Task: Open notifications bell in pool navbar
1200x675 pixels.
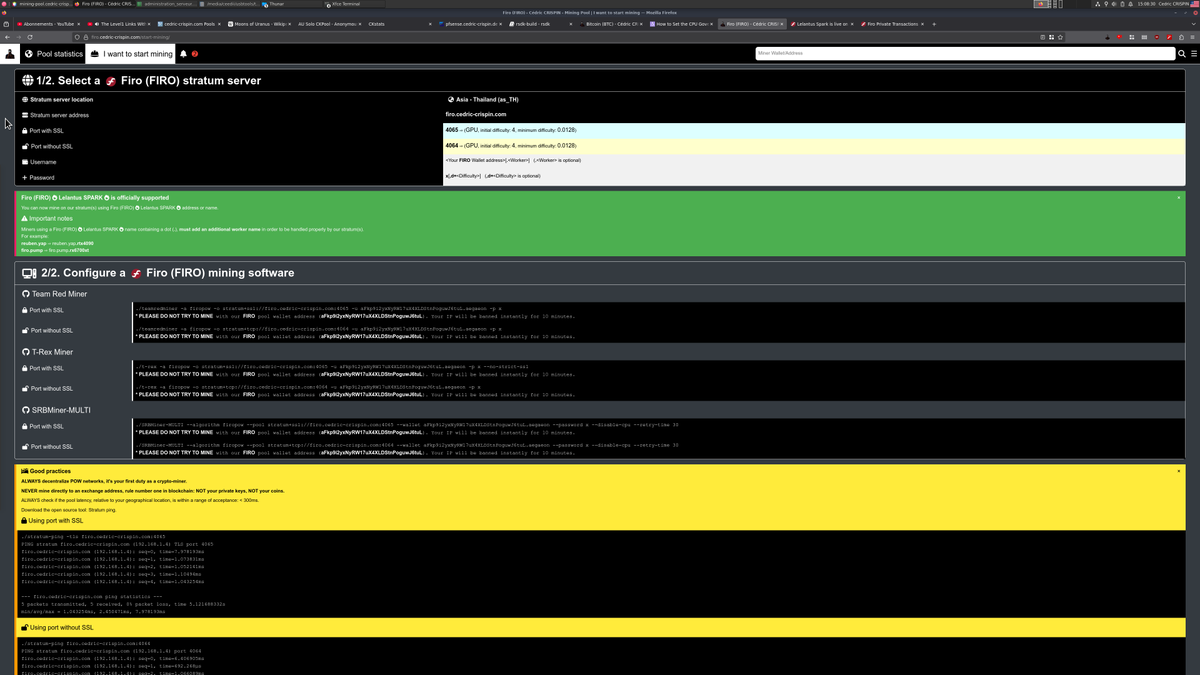Action: [x=184, y=54]
